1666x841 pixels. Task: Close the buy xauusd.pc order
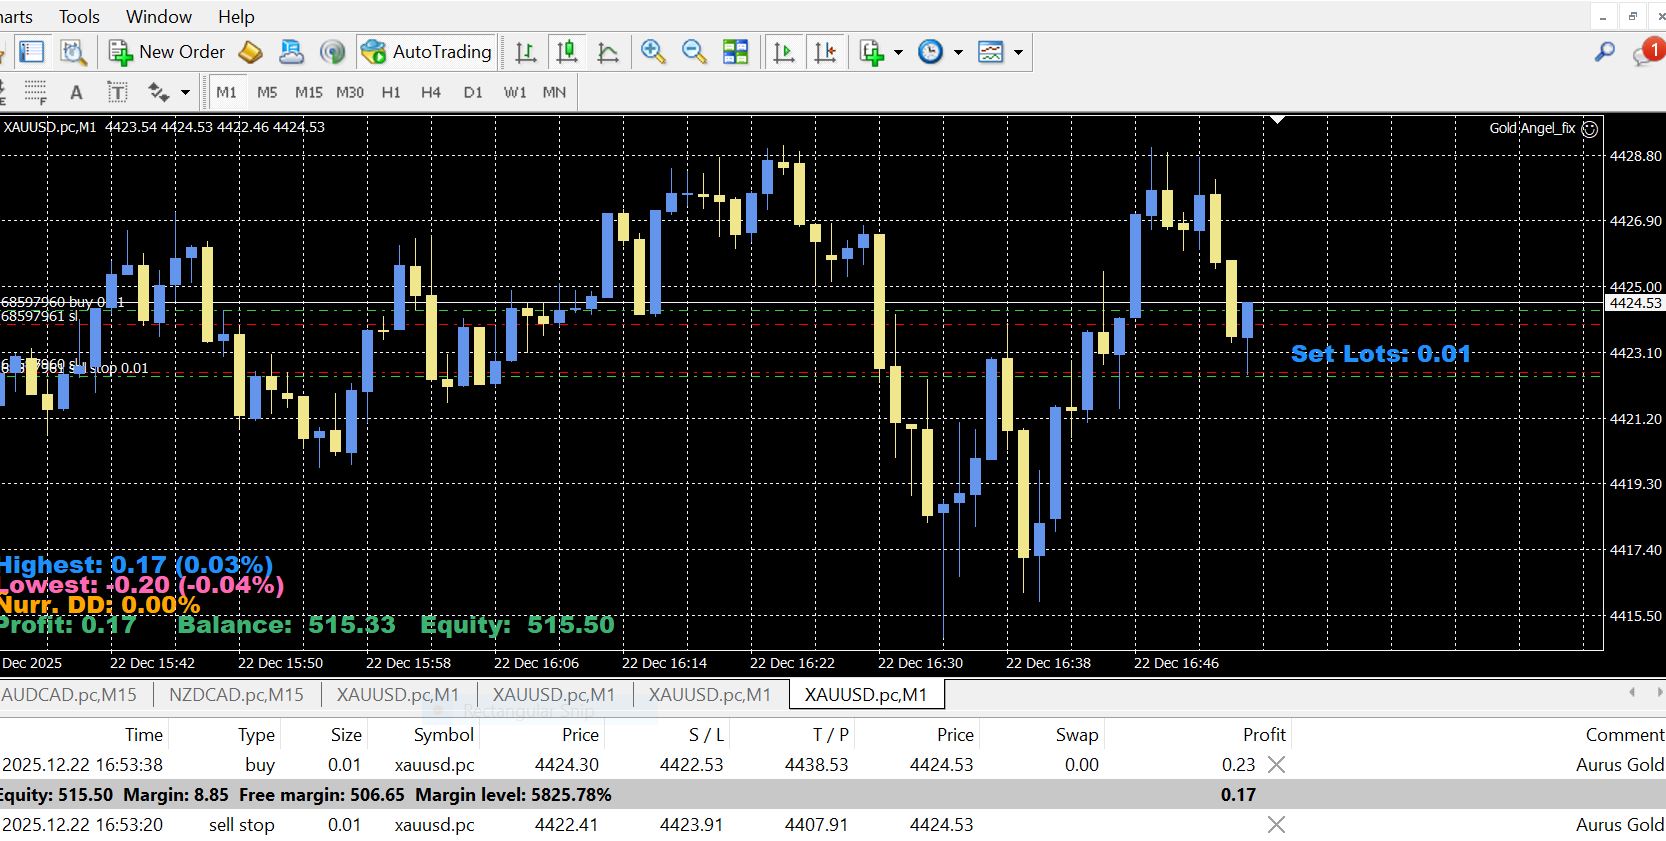tap(1276, 764)
